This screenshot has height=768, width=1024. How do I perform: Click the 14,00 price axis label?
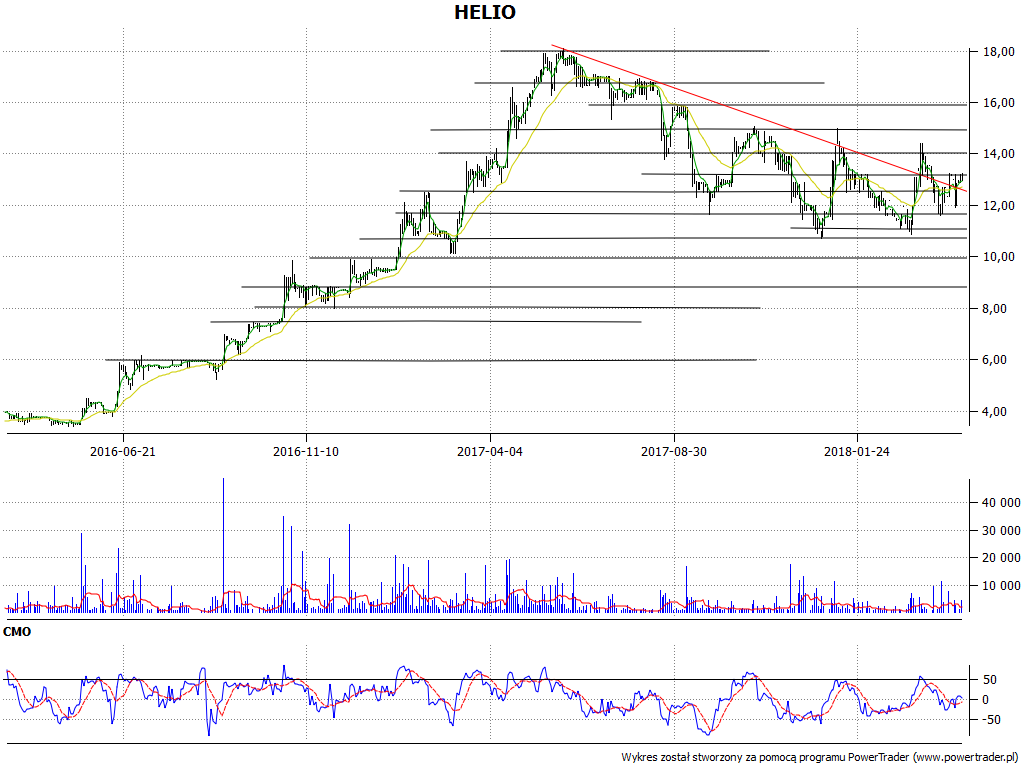click(999, 154)
